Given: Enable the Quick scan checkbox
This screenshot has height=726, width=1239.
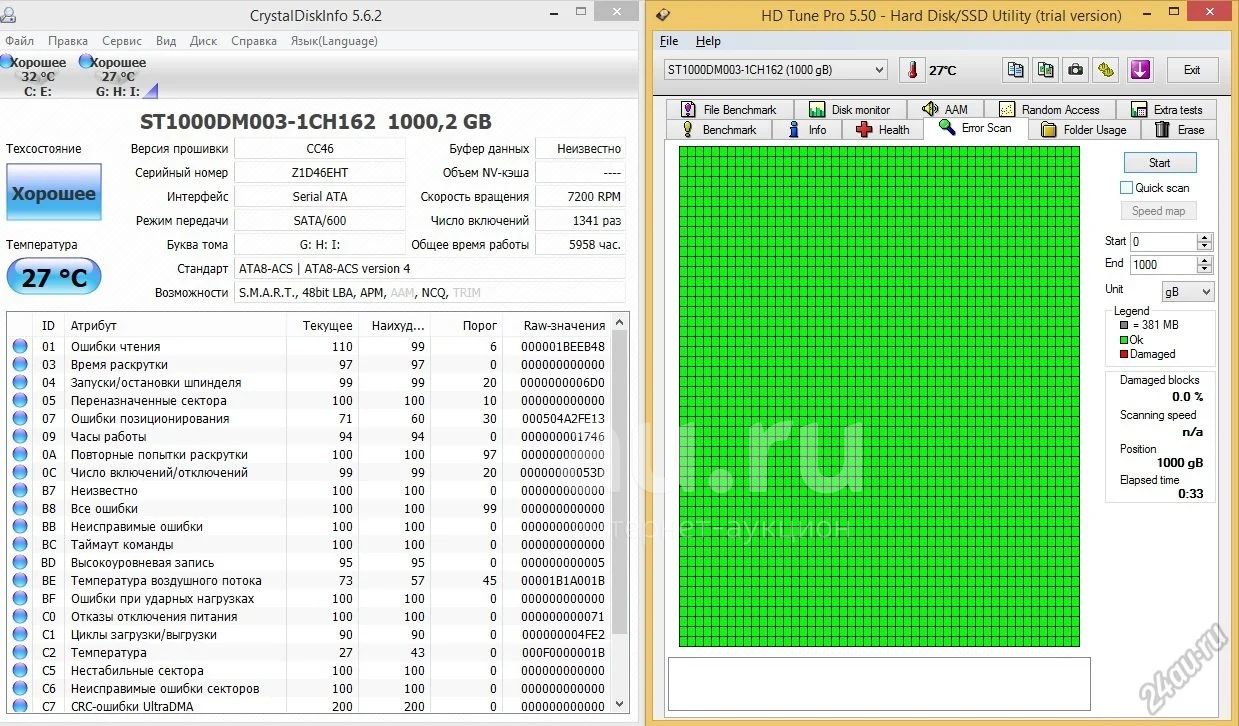Looking at the screenshot, I should pyautogui.click(x=1127, y=188).
